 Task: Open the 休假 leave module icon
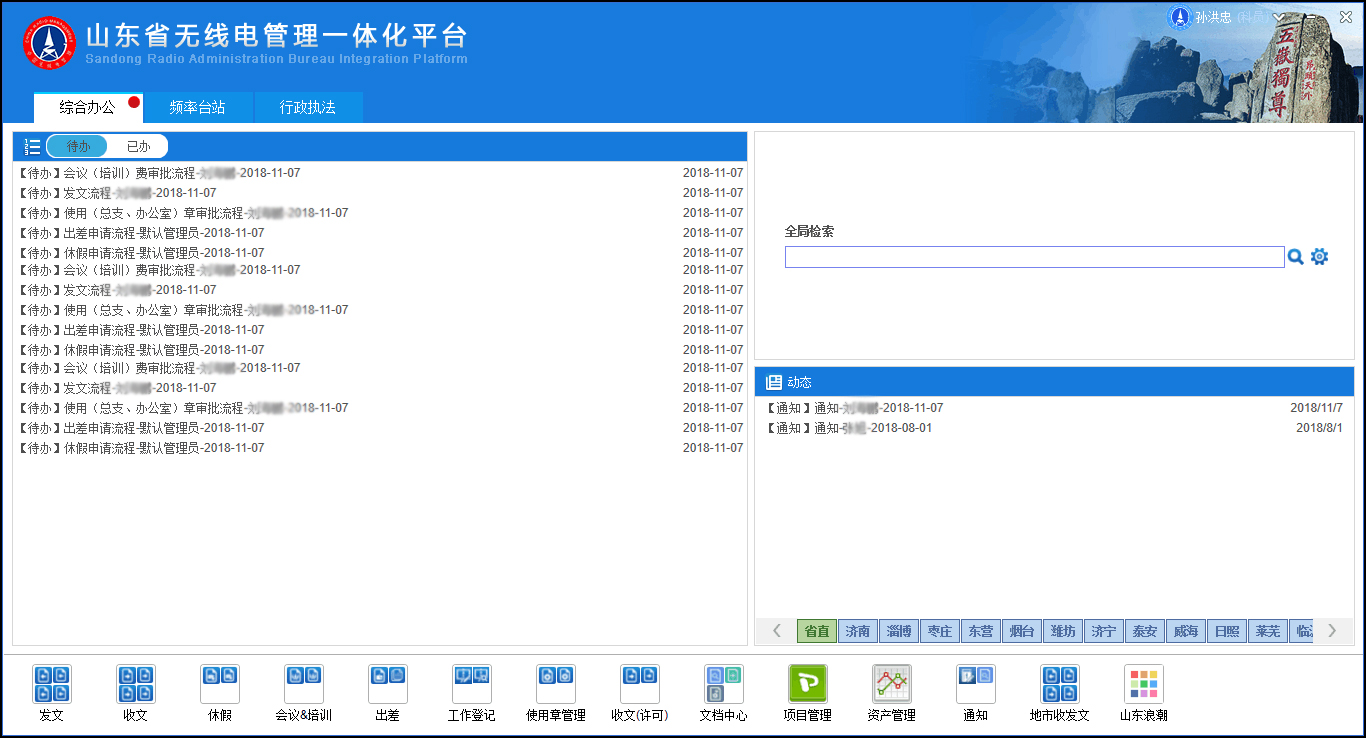click(x=219, y=685)
